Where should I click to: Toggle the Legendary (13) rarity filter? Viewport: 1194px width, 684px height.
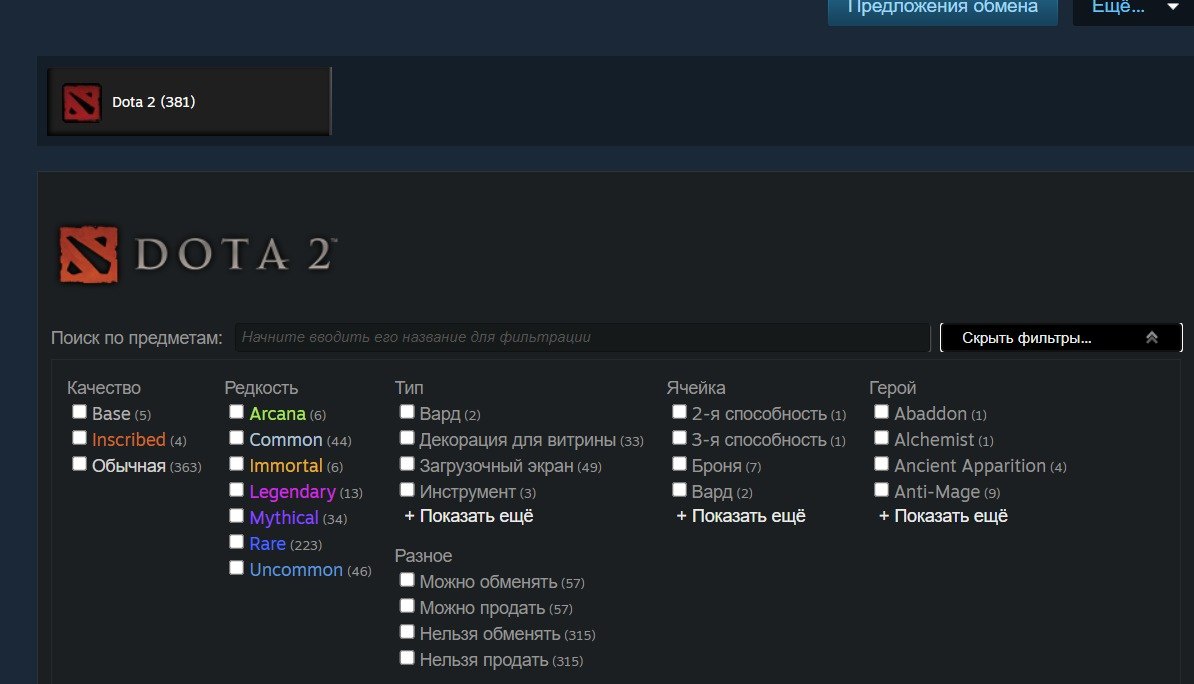coord(236,490)
